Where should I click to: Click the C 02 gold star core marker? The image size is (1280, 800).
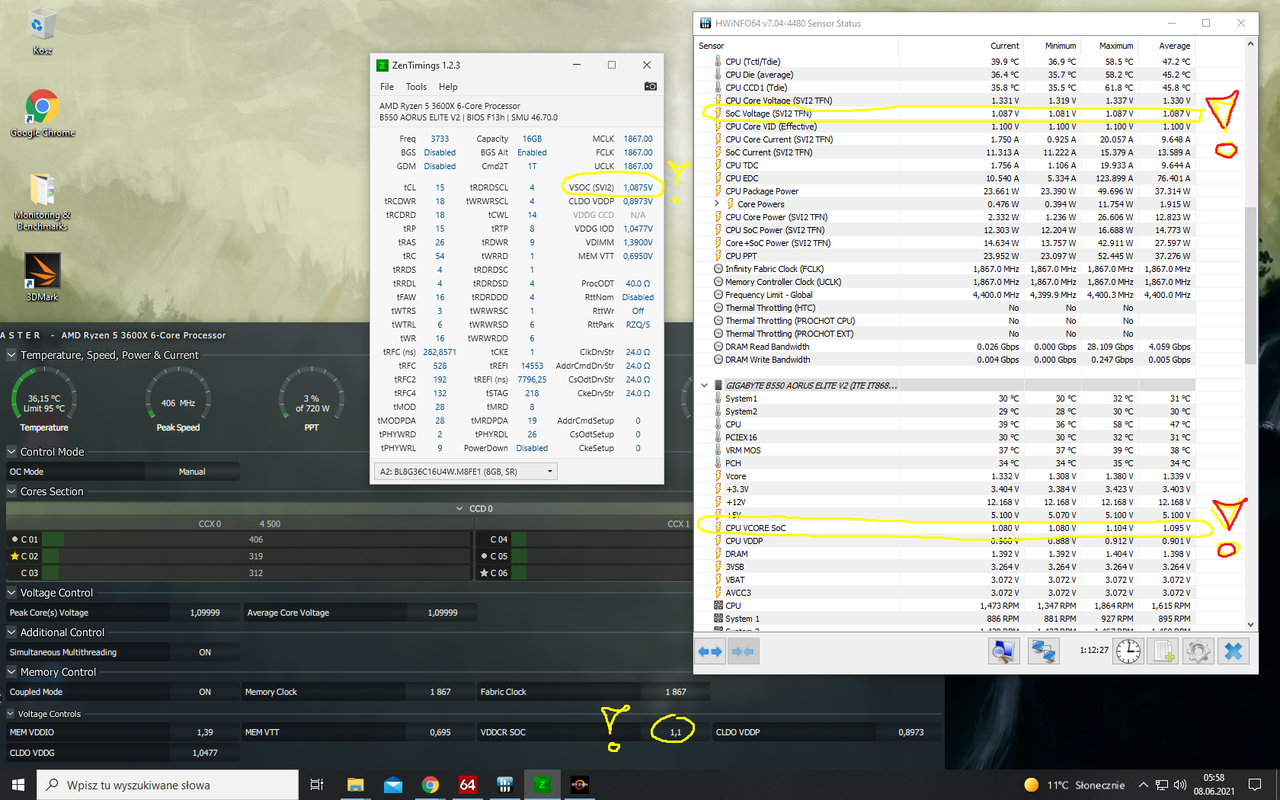(14, 556)
